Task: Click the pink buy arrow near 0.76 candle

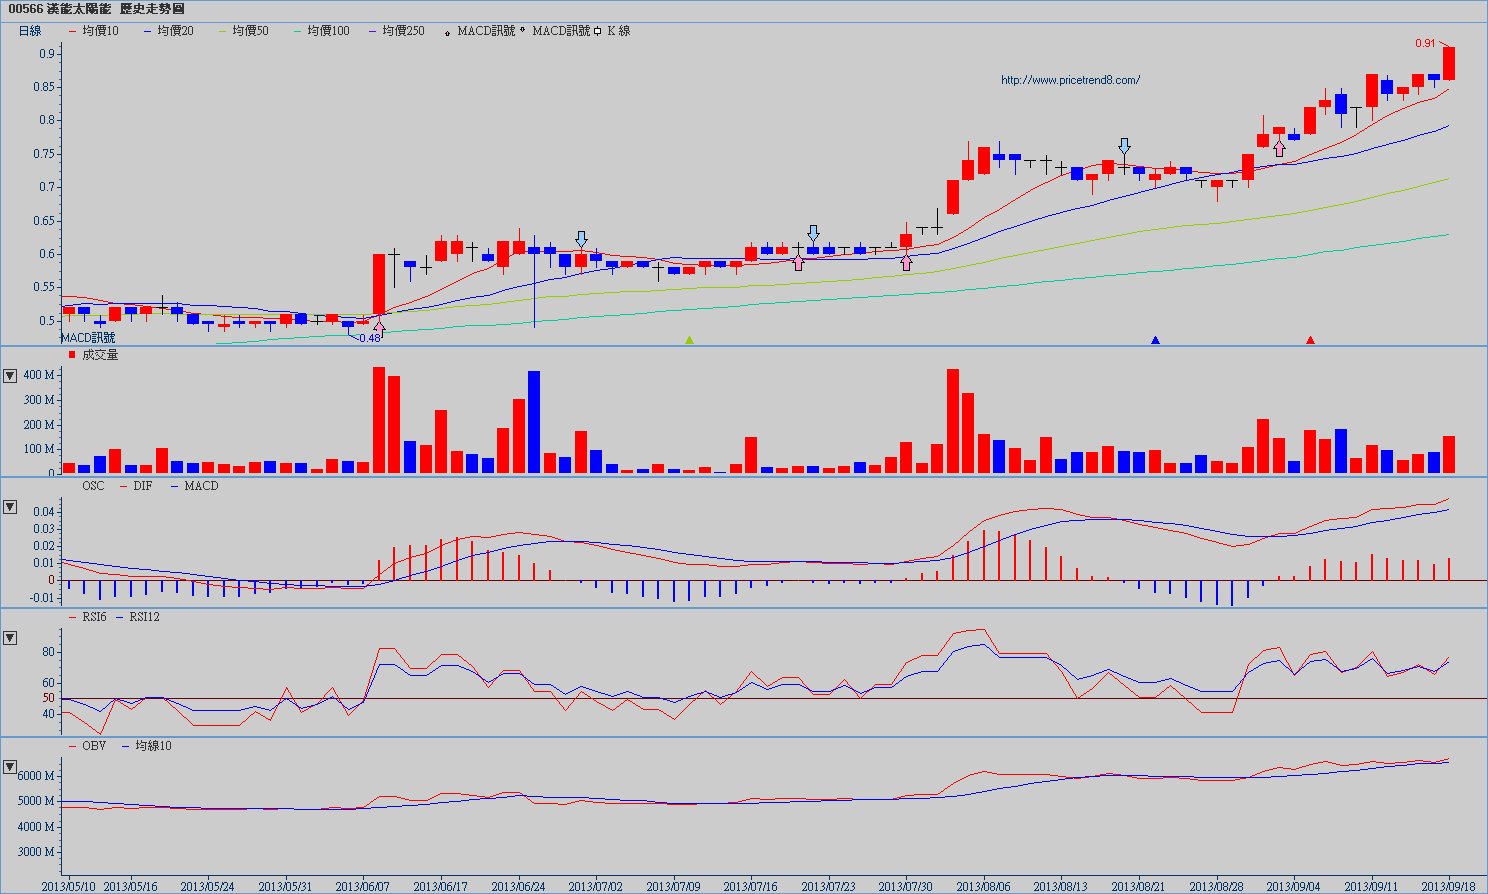Action: 1279,149
